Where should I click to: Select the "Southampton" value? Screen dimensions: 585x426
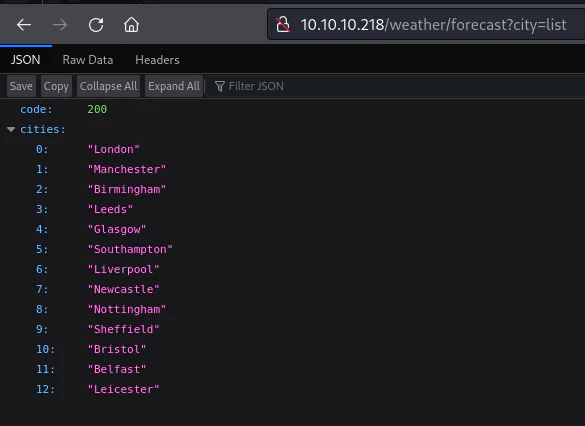130,249
